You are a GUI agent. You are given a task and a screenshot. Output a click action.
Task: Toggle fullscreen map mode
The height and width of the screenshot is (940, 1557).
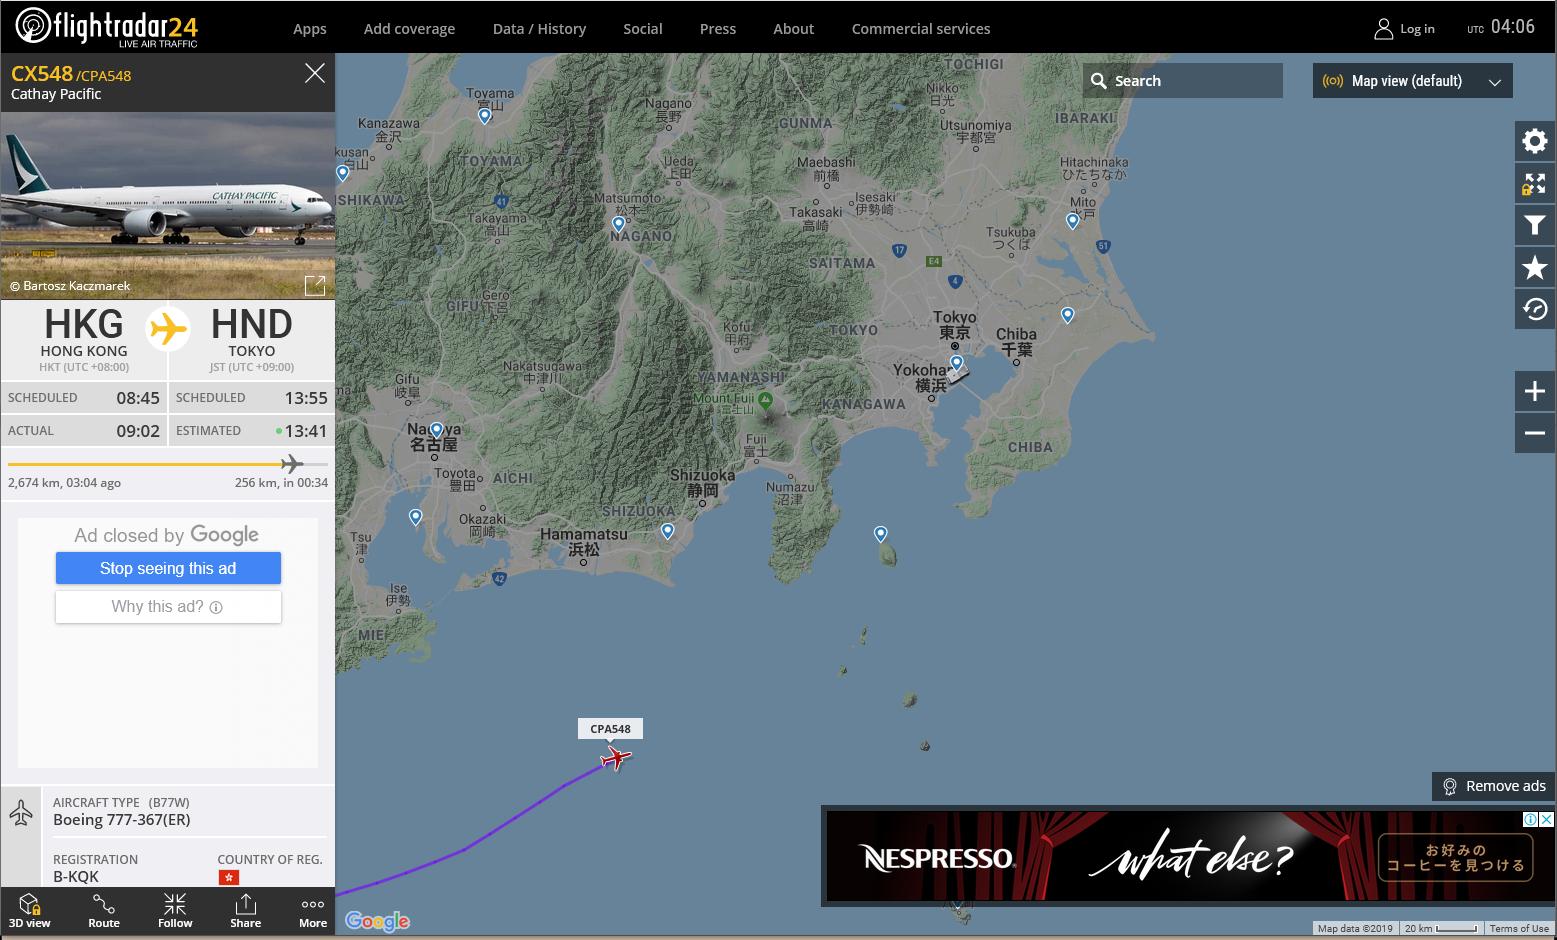tap(1535, 184)
